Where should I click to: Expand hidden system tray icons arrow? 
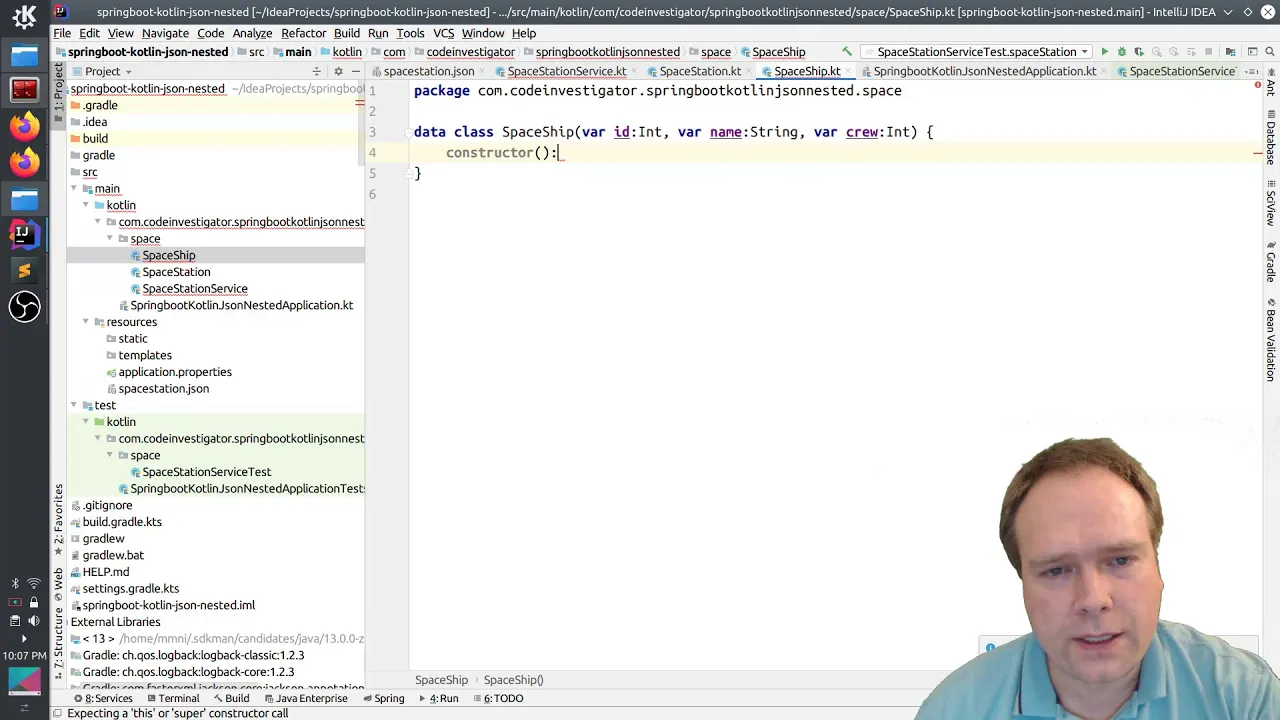24,638
